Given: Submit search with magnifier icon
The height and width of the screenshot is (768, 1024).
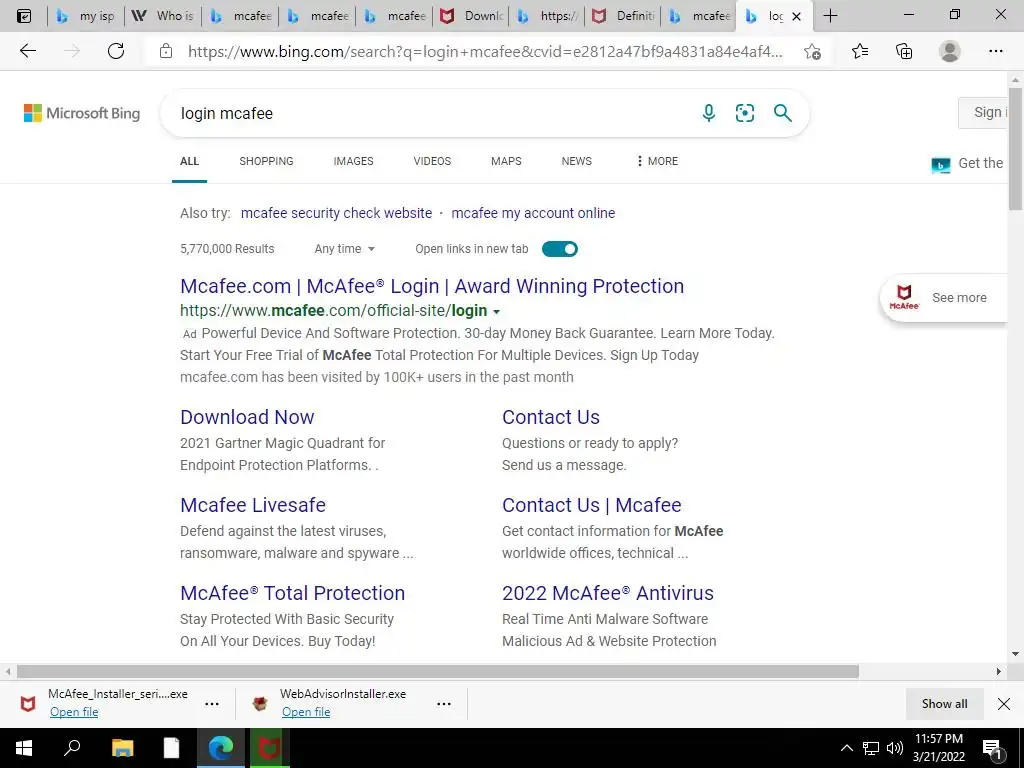Looking at the screenshot, I should 782,113.
